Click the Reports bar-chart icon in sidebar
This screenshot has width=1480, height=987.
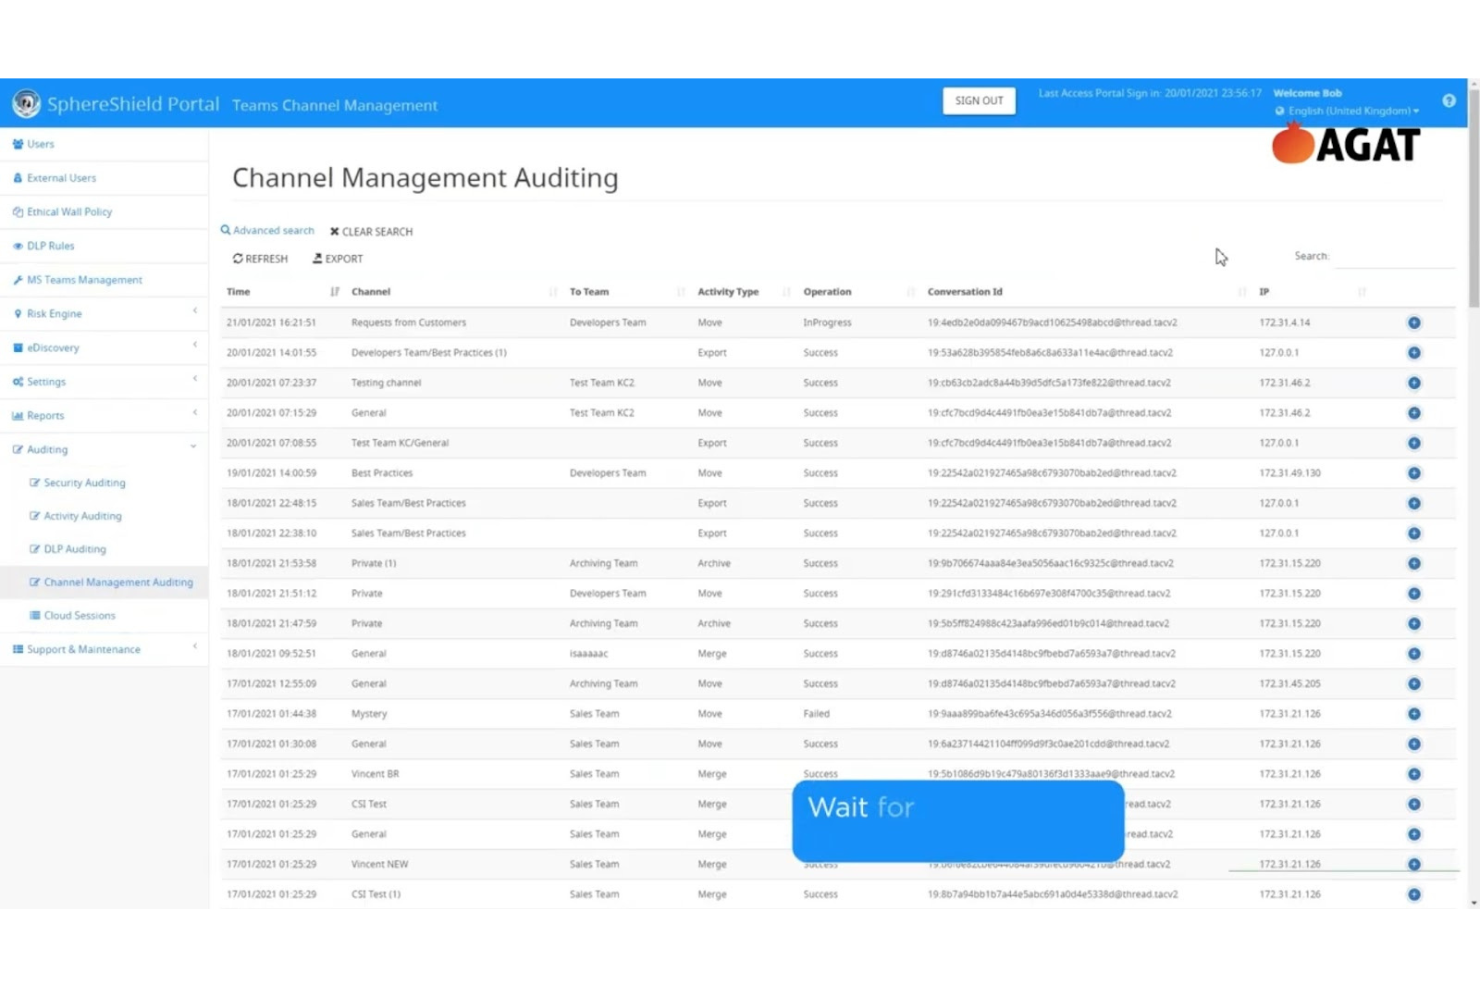tap(20, 415)
